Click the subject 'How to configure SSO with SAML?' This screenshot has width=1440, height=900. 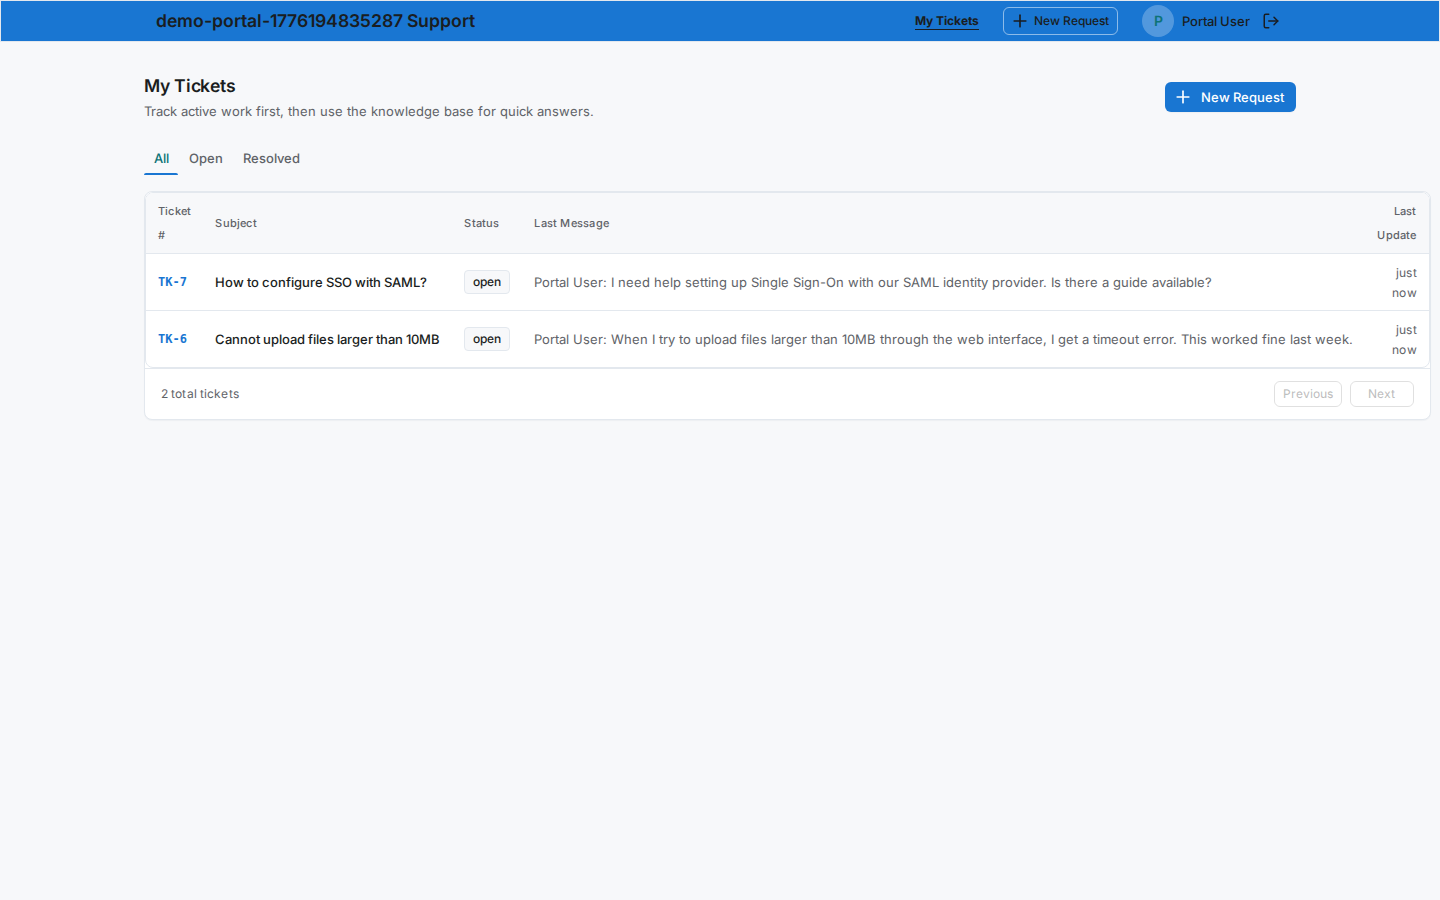coord(320,282)
